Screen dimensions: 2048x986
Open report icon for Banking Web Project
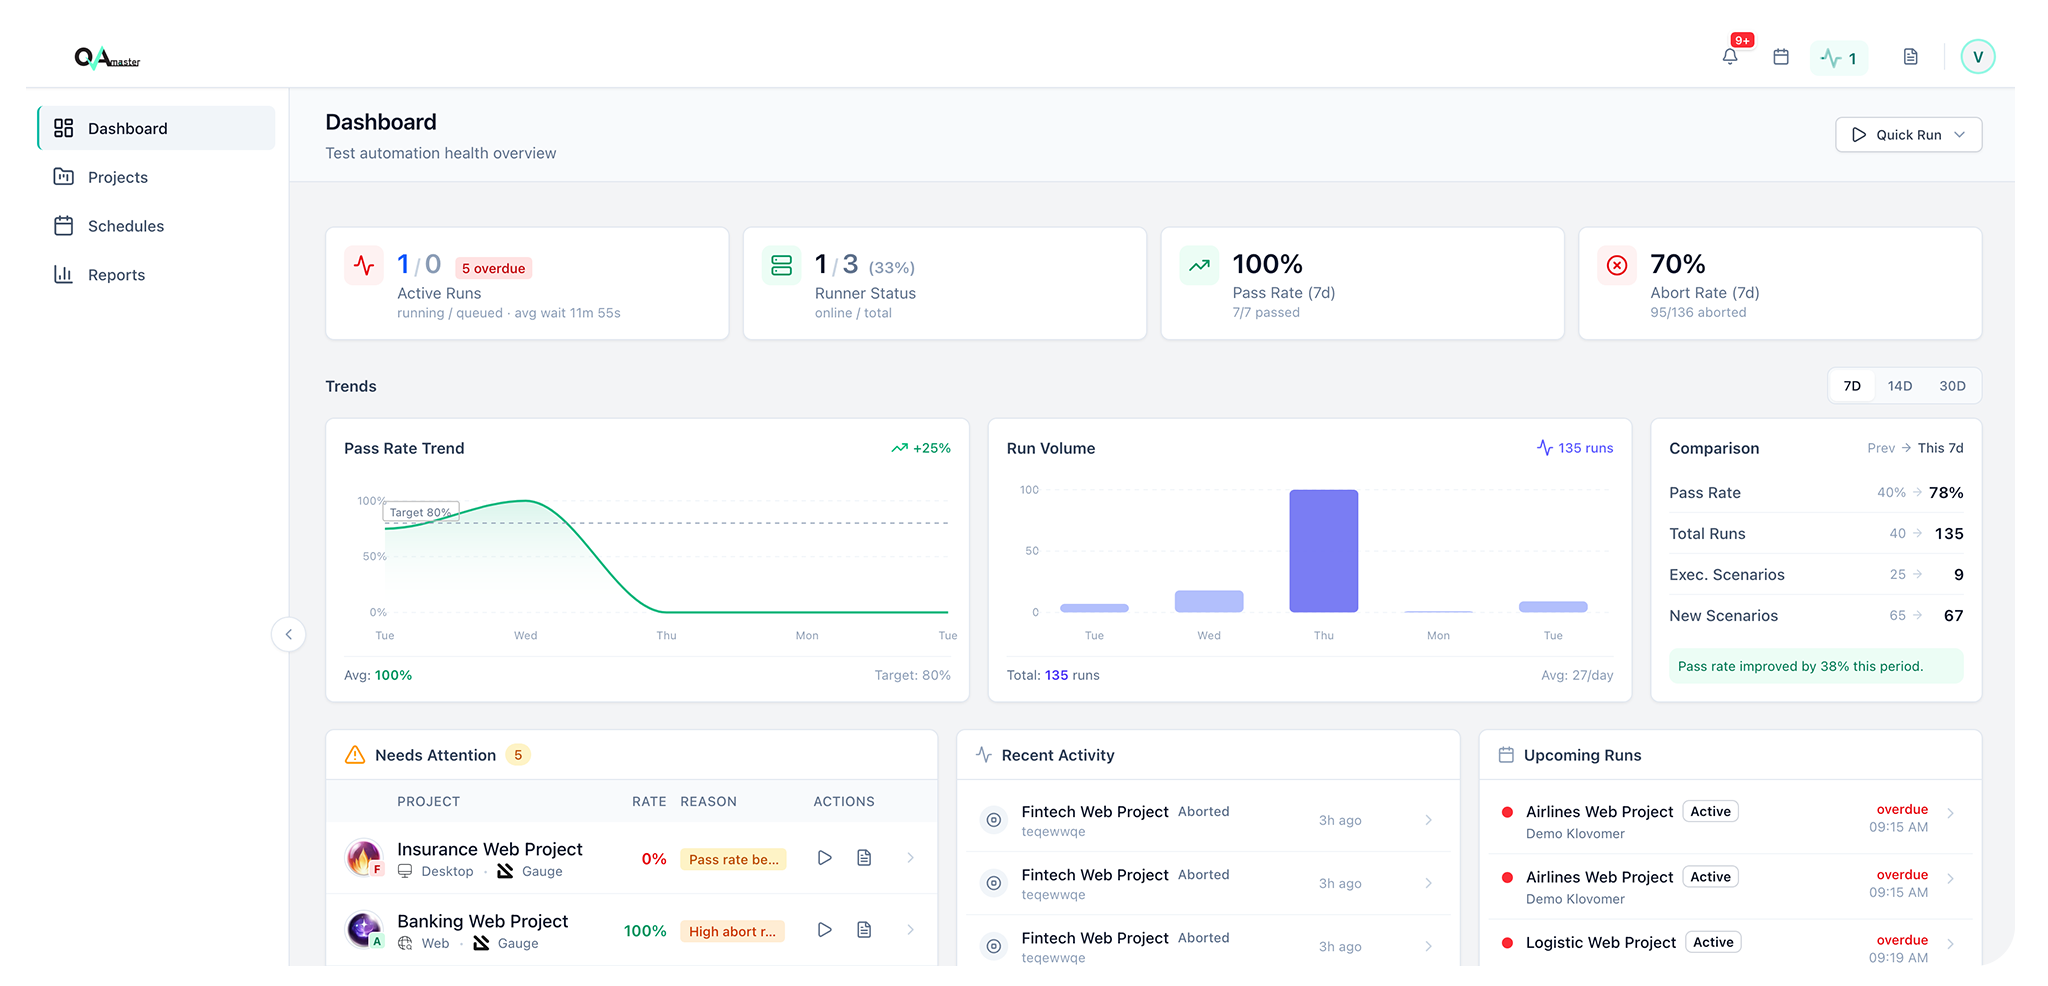(x=864, y=930)
